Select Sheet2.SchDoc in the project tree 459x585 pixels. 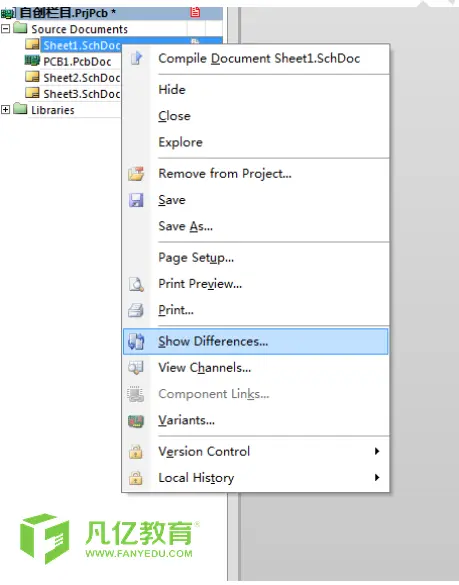pyautogui.click(x=82, y=78)
